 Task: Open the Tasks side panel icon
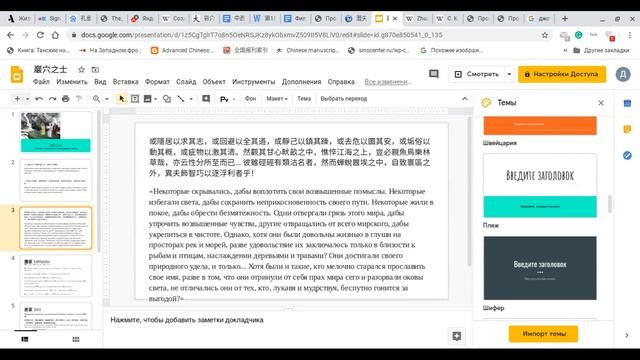click(x=627, y=156)
